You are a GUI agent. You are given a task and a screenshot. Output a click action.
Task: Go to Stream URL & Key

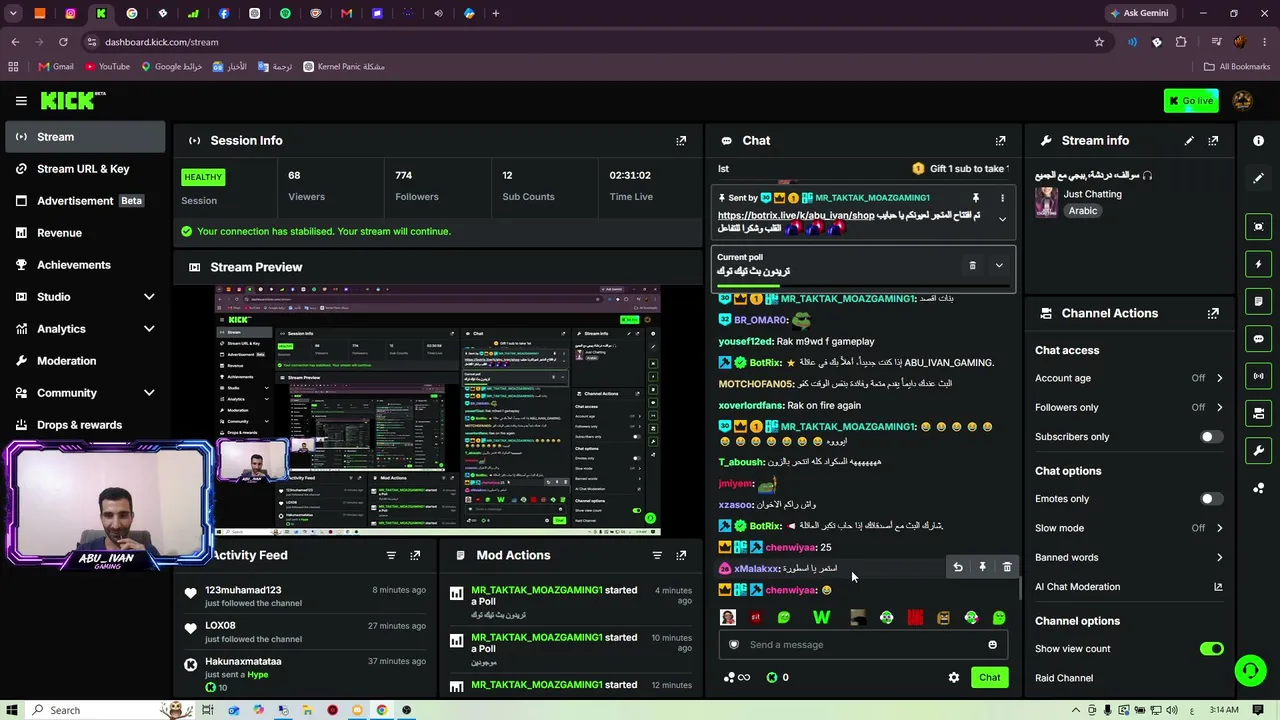(x=85, y=169)
